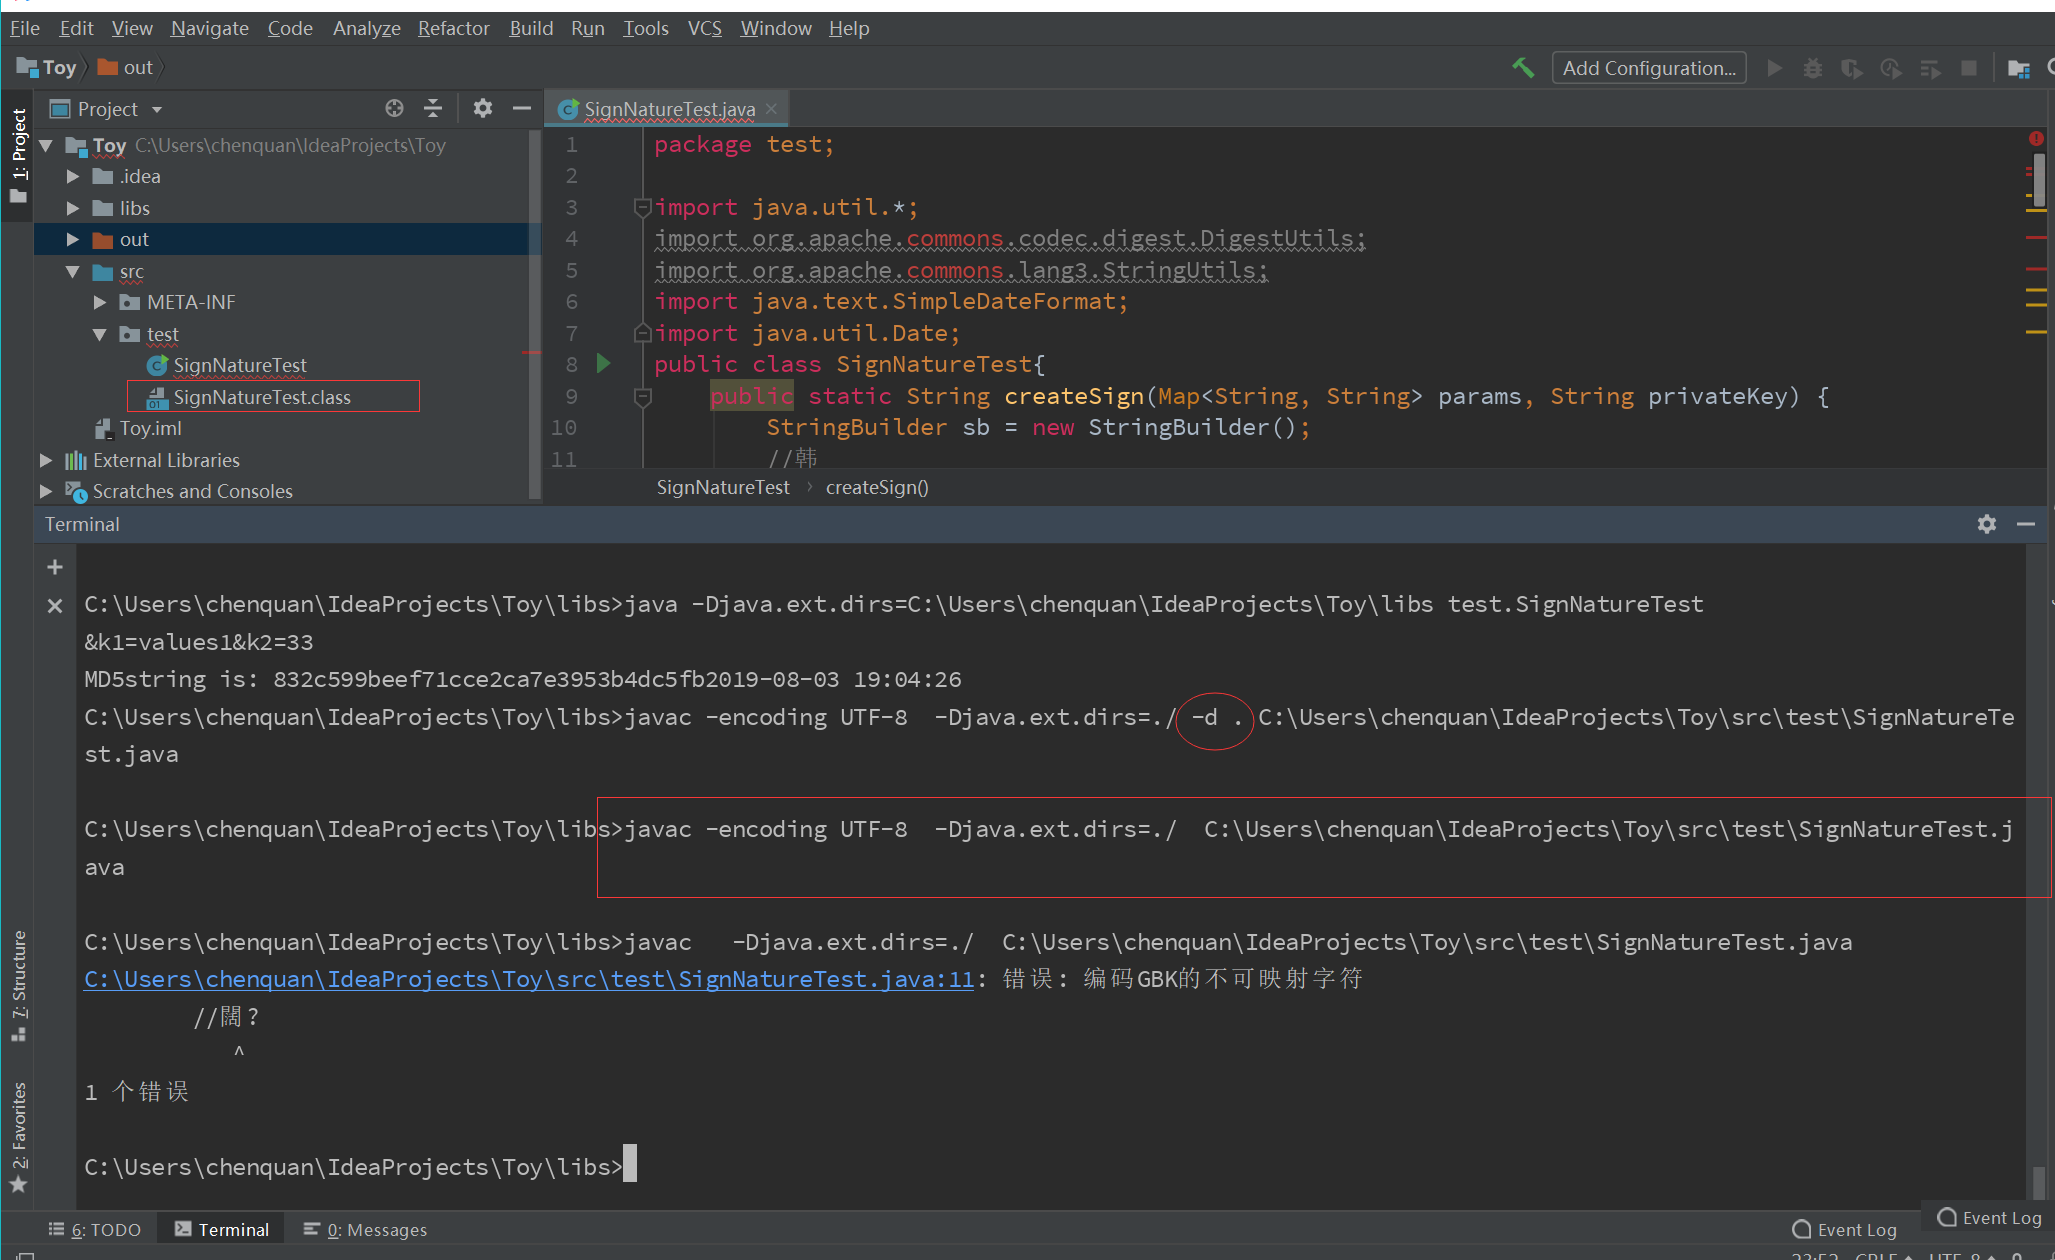
Task: Click the locate file target icon in Project panel
Action: (394, 108)
